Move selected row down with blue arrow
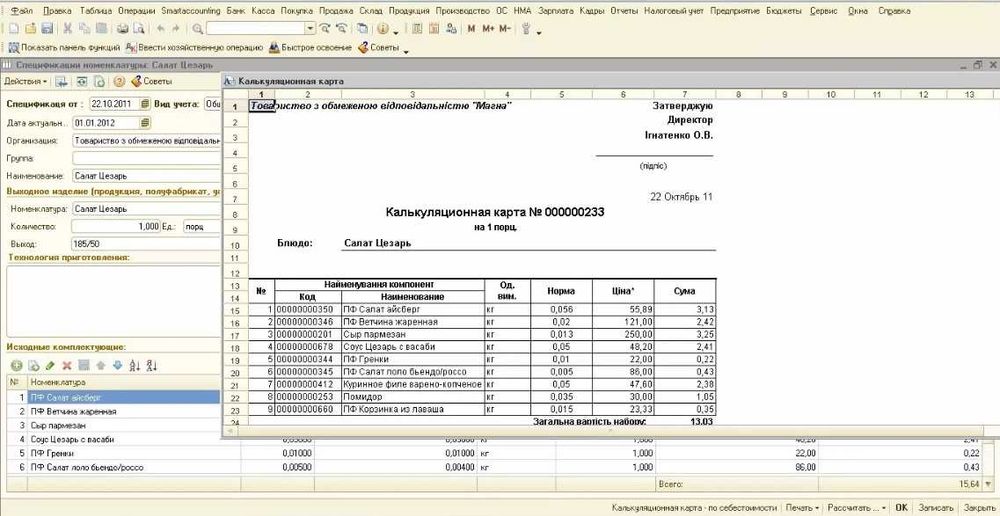Image resolution: width=1000 pixels, height=516 pixels. tap(117, 365)
